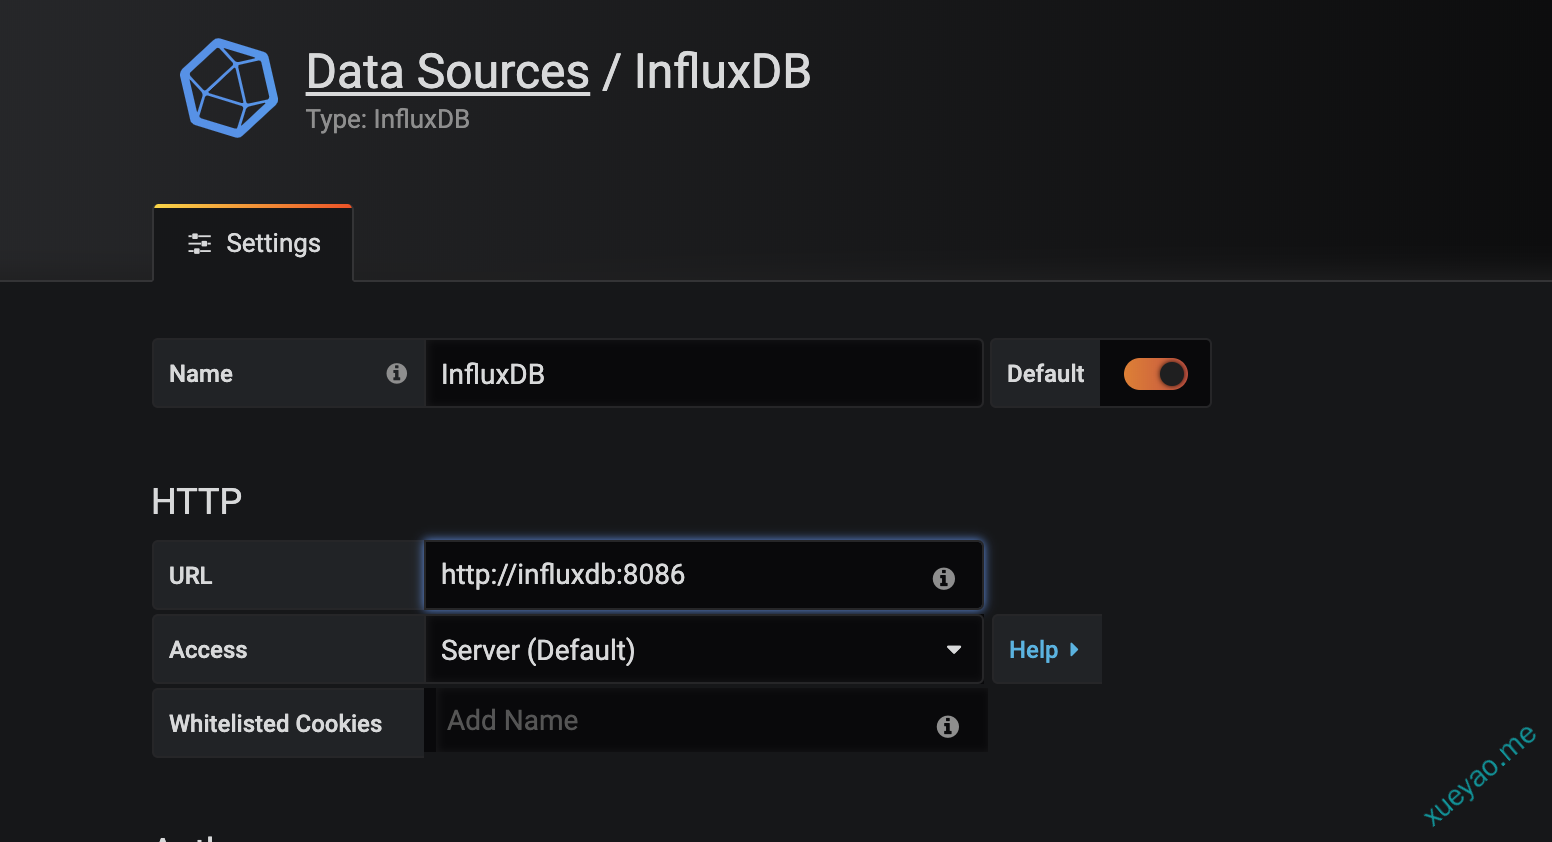This screenshot has width=1552, height=842.
Task: Expand Help via its arrow chevron
Action: (x=1074, y=650)
